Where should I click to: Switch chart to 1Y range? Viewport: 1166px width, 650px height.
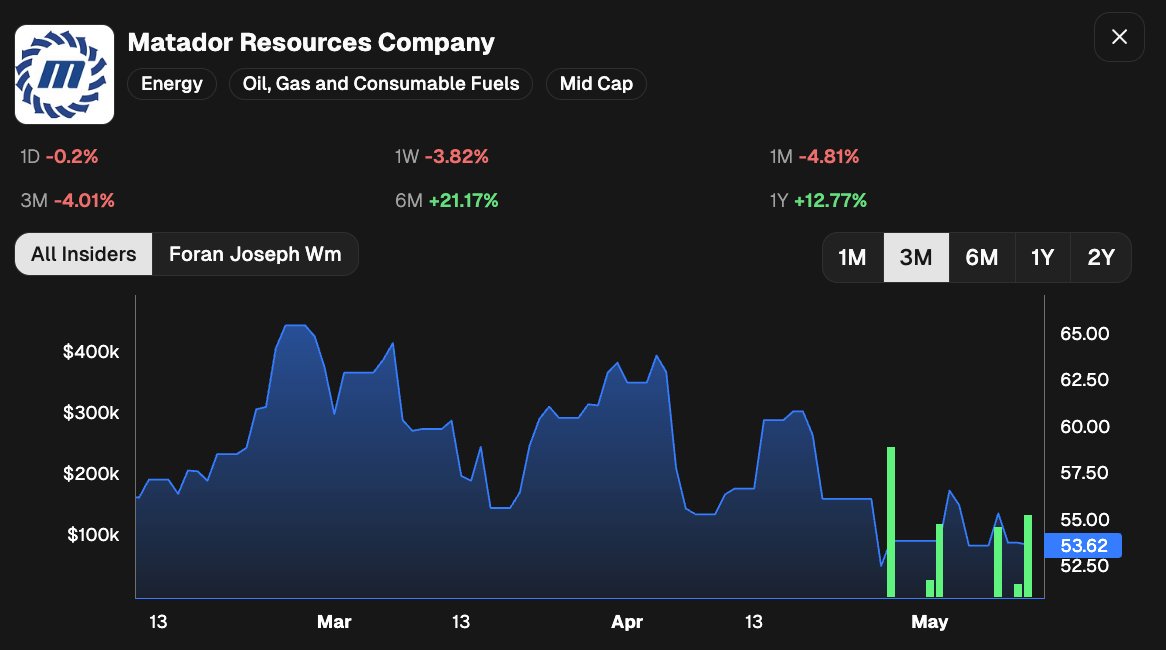[1043, 257]
